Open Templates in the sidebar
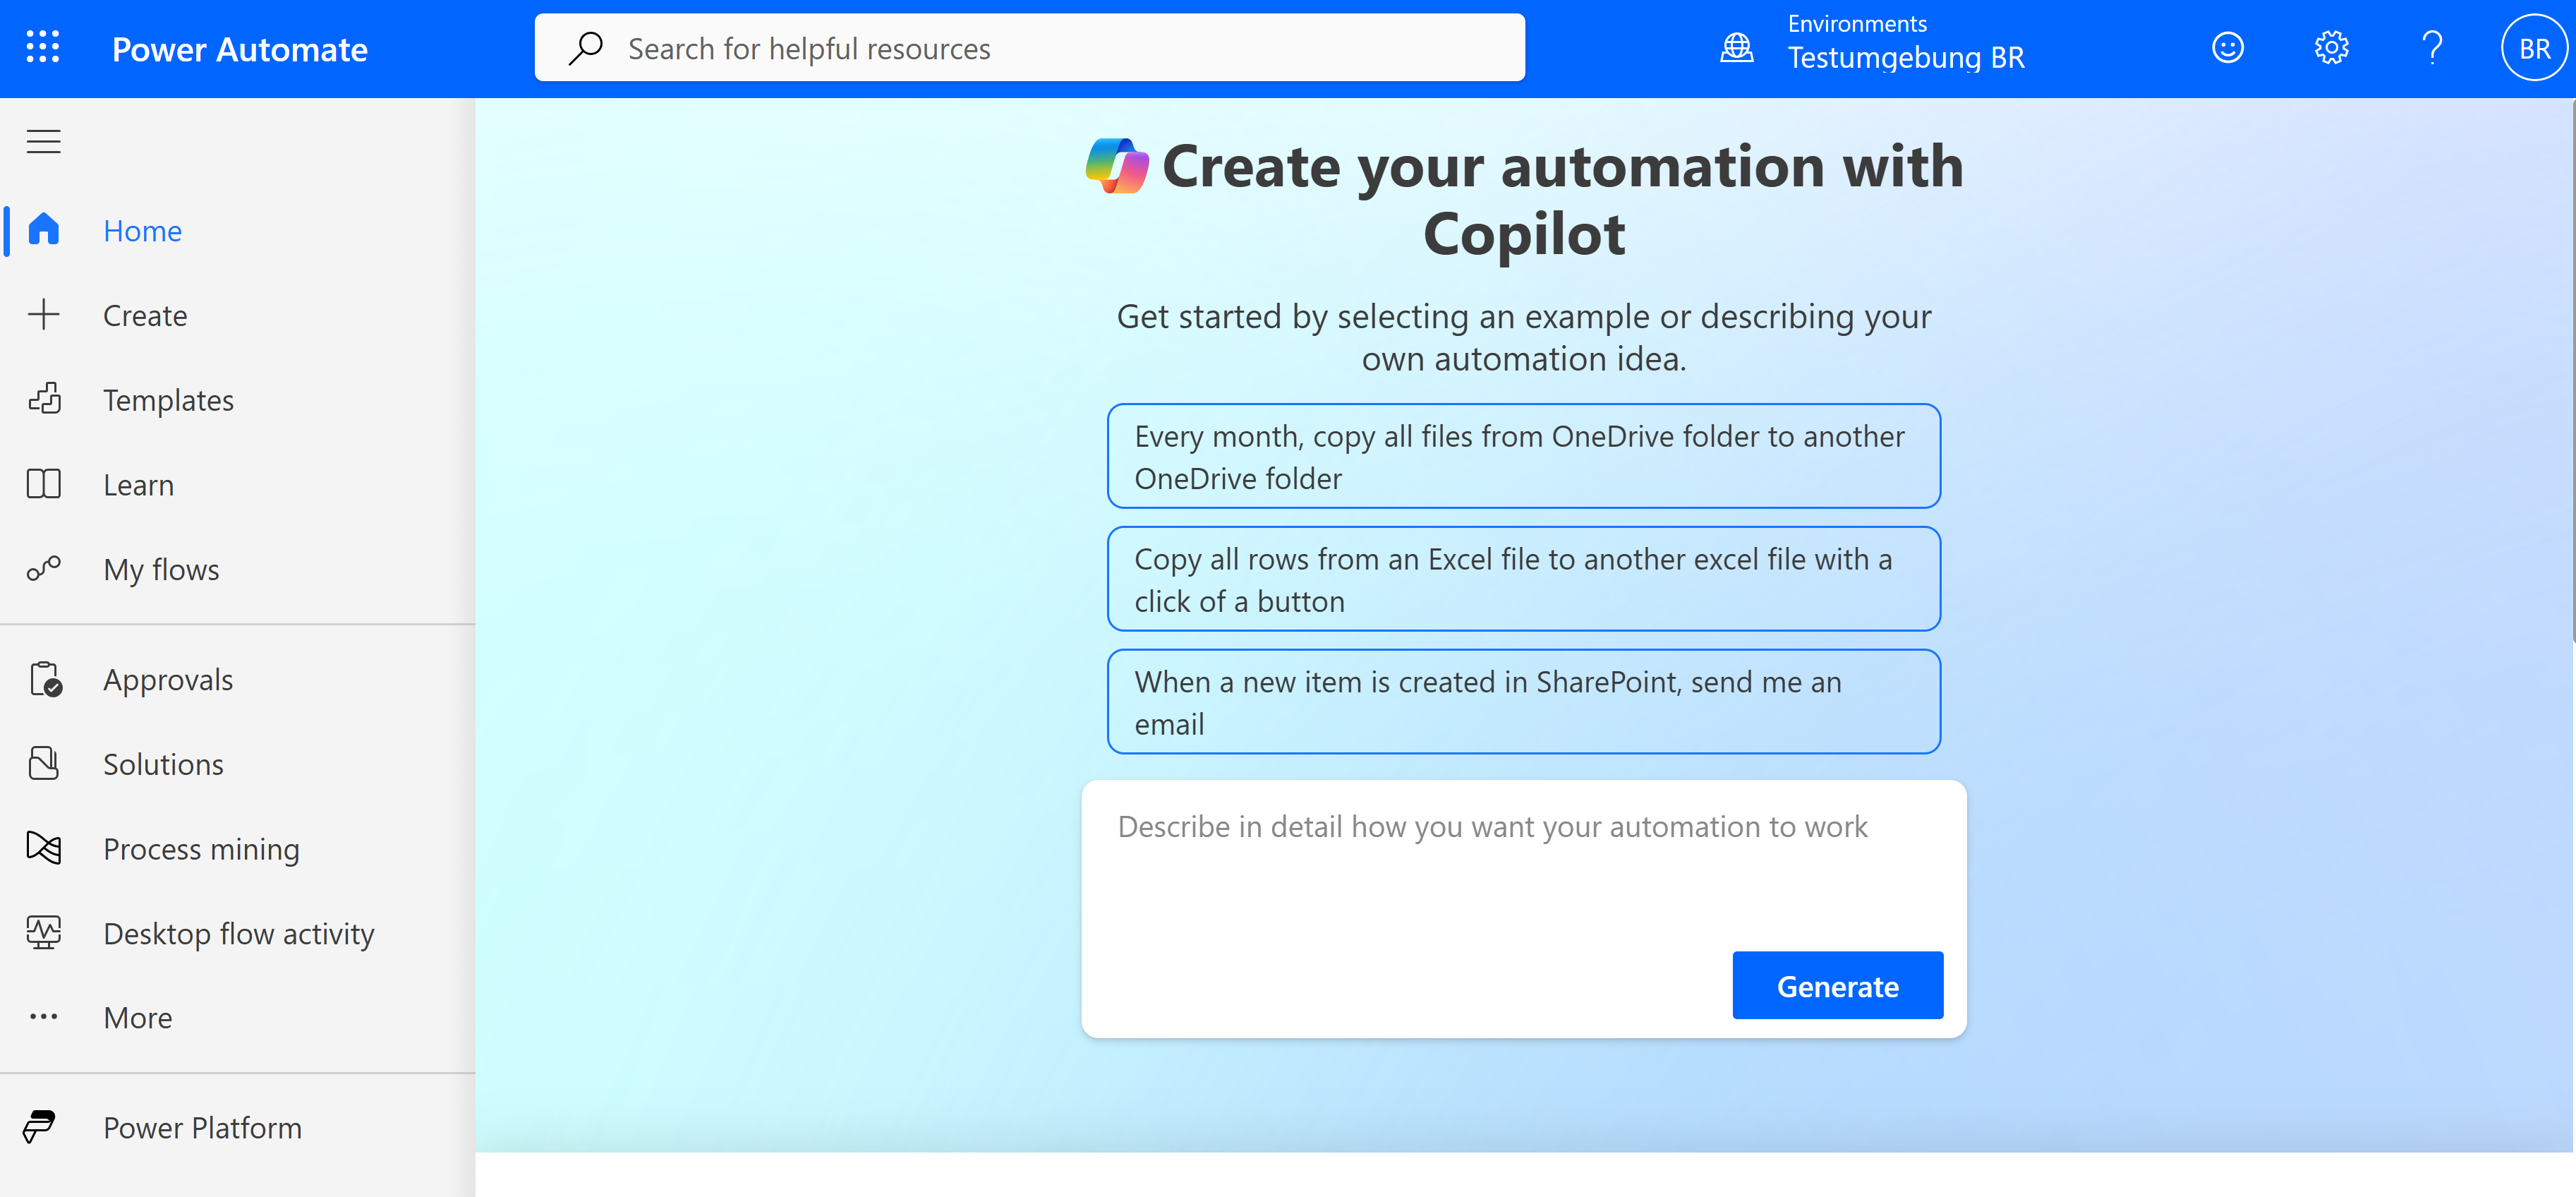The height and width of the screenshot is (1197, 2576). tap(237, 400)
